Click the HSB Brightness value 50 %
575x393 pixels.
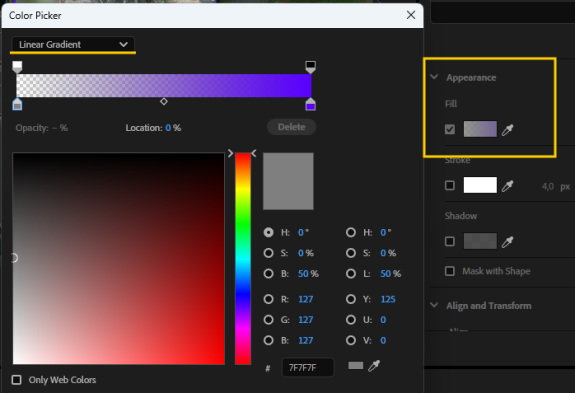(308, 273)
